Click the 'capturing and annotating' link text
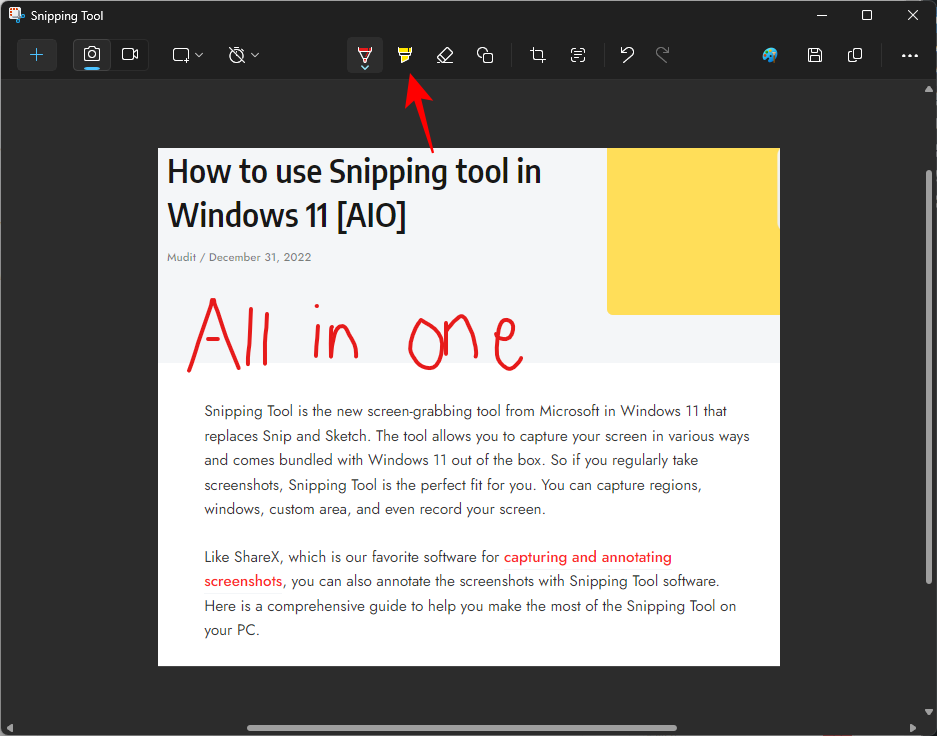 click(x=587, y=557)
